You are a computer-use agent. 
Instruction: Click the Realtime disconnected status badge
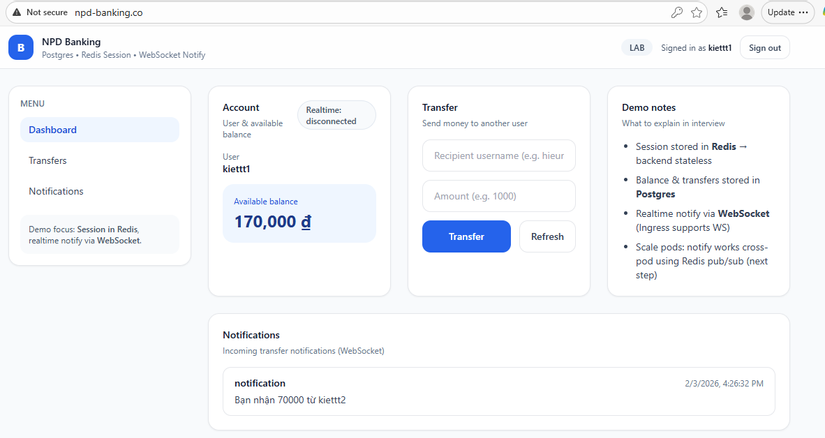tap(336, 115)
